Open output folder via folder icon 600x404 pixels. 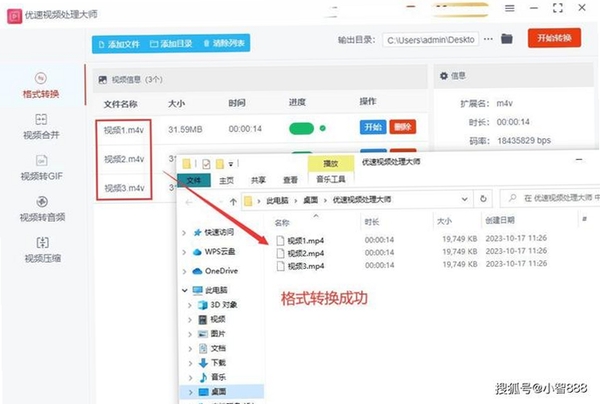[x=507, y=39]
